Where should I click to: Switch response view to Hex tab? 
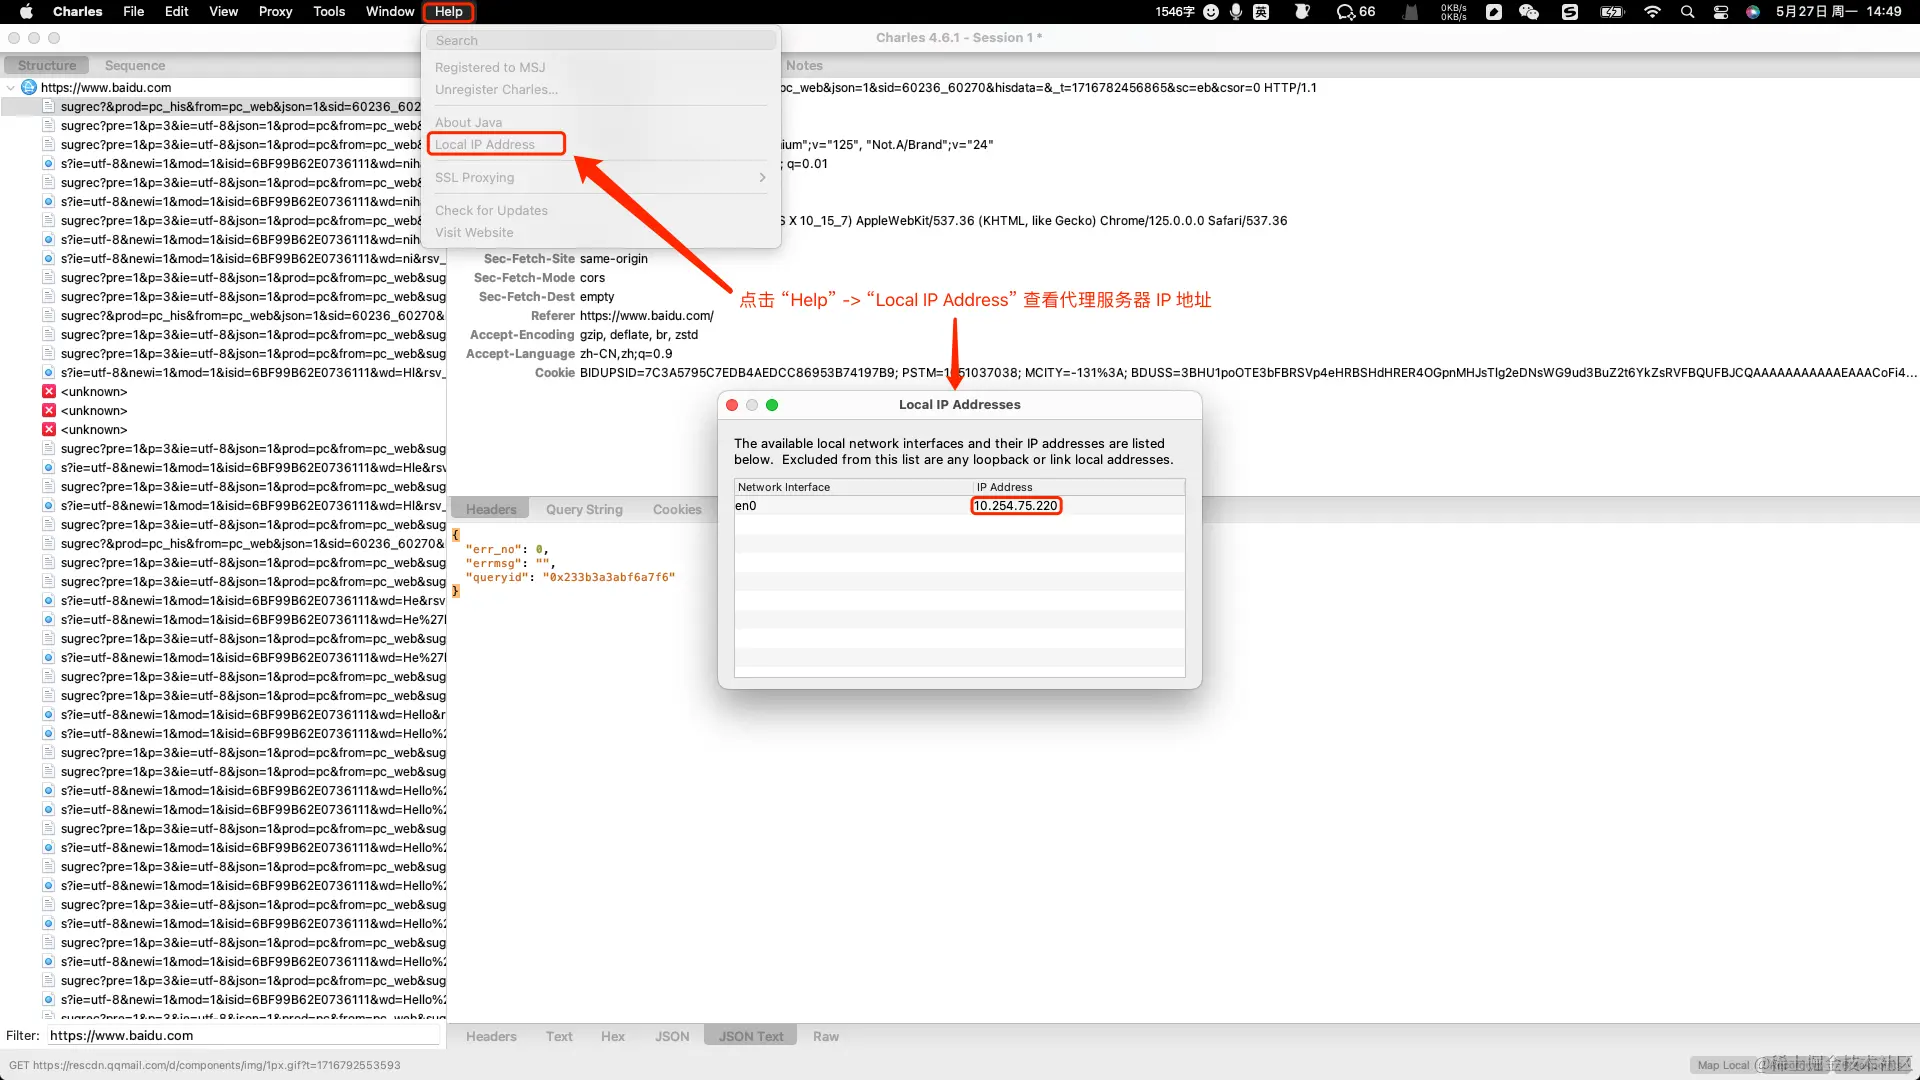click(x=613, y=1036)
